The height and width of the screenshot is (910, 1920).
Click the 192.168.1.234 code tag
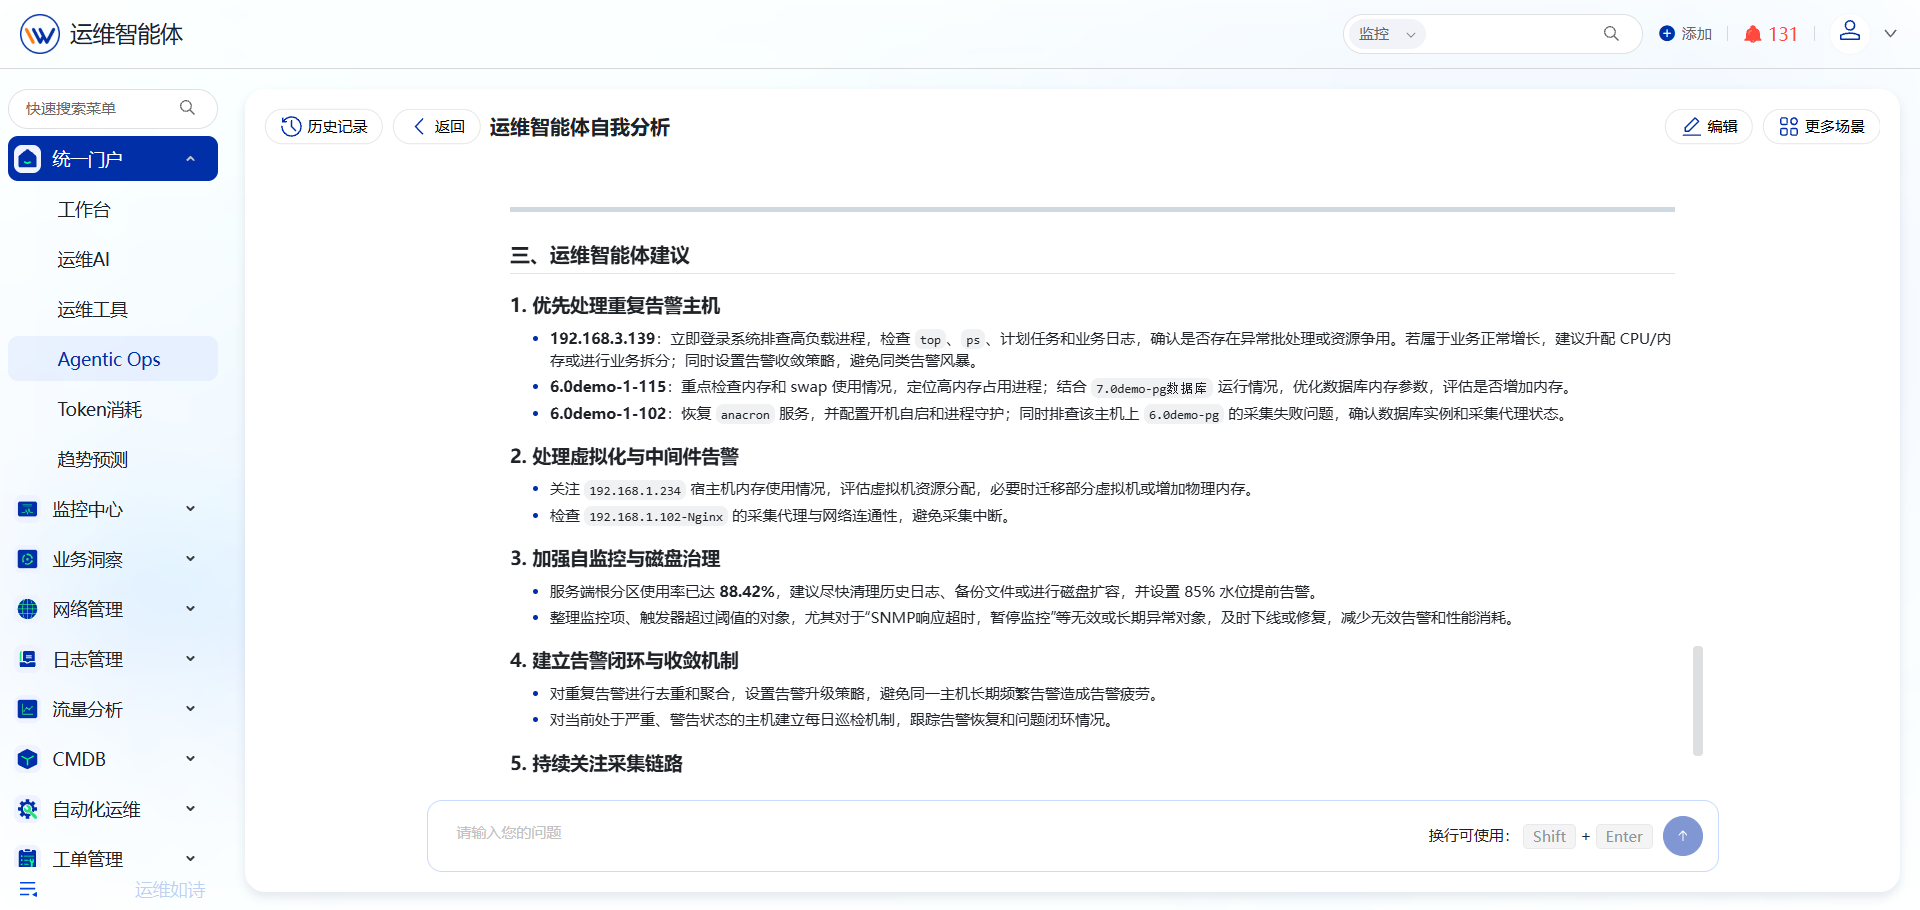[635, 490]
